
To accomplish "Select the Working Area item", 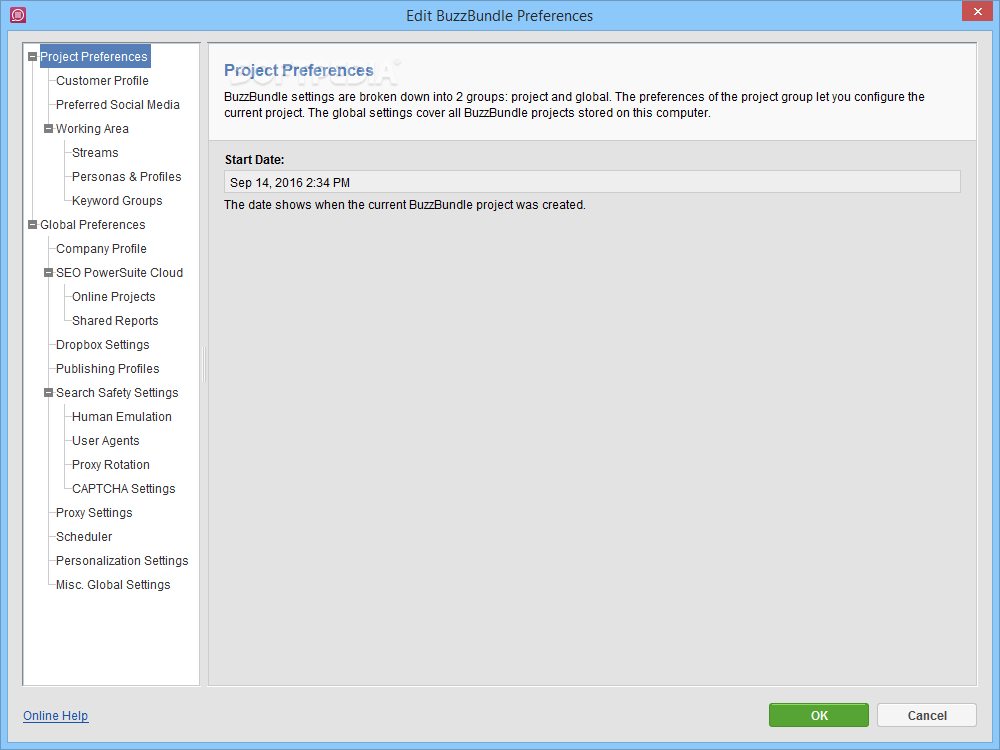I will [92, 129].
